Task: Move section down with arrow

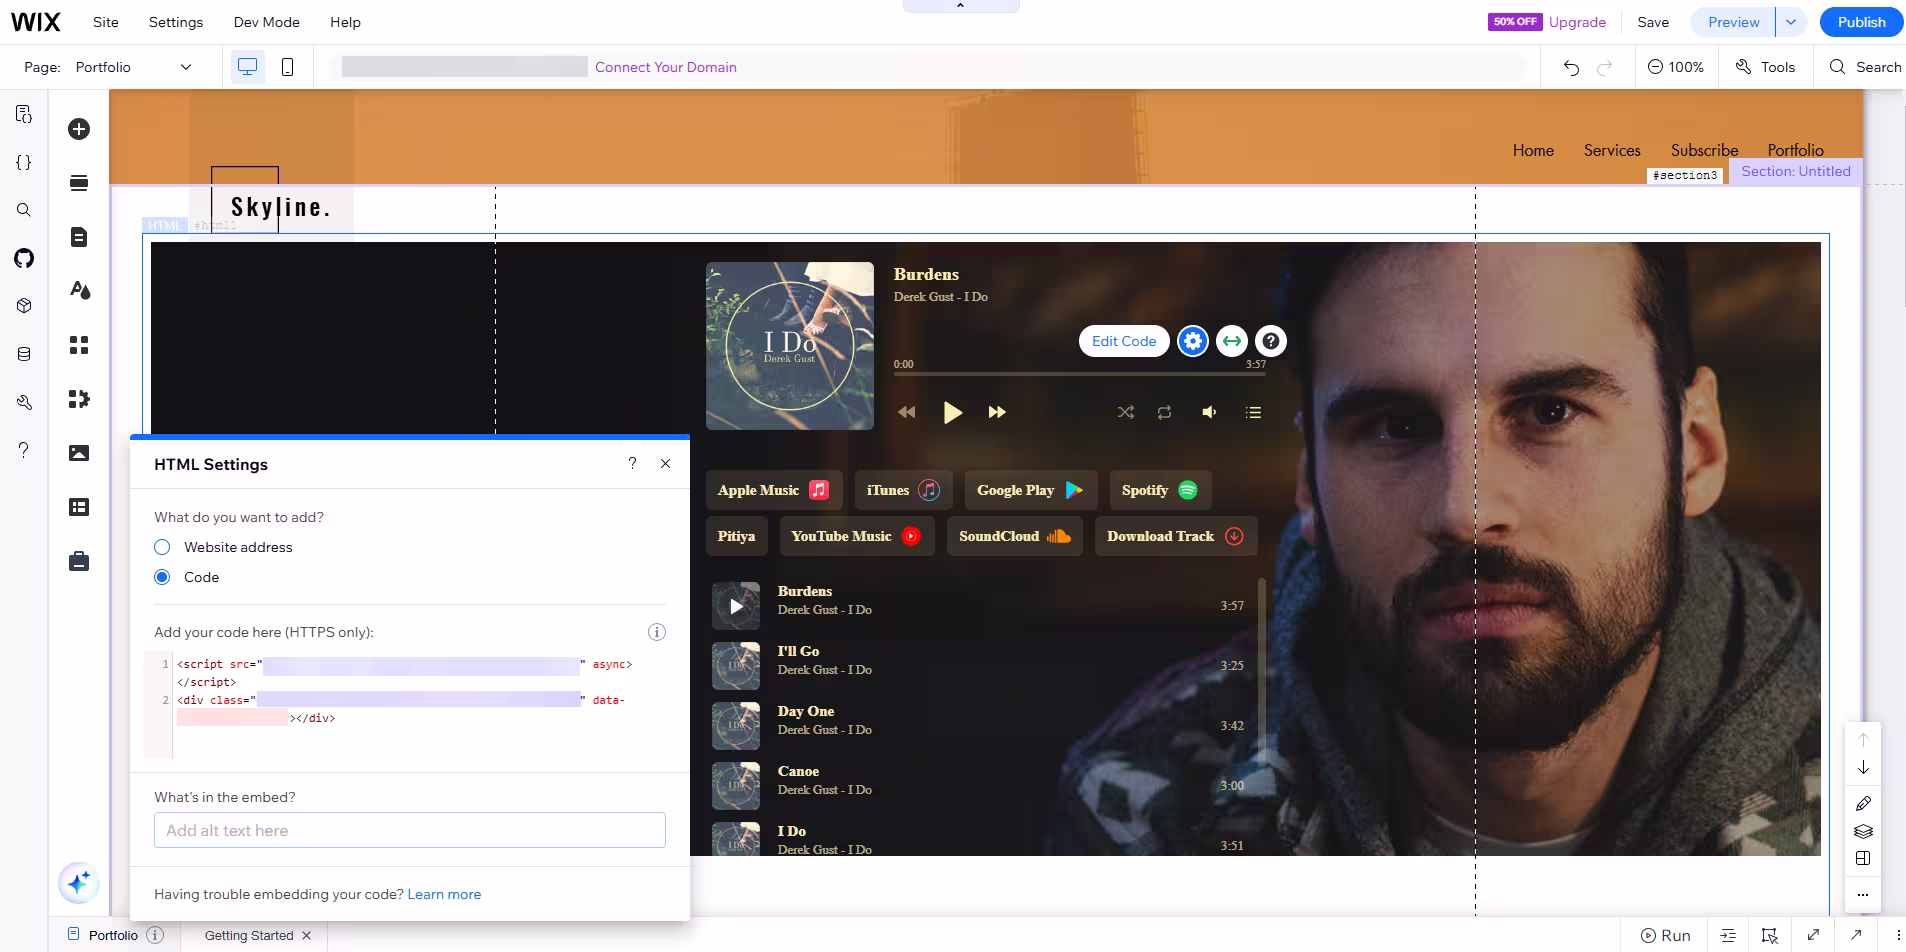Action: click(x=1863, y=768)
